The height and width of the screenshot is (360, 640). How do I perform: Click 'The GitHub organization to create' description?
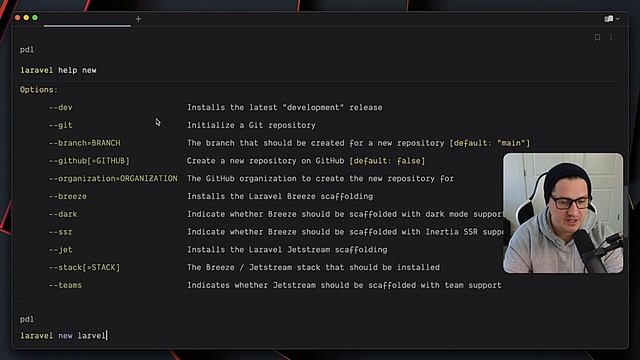320,178
